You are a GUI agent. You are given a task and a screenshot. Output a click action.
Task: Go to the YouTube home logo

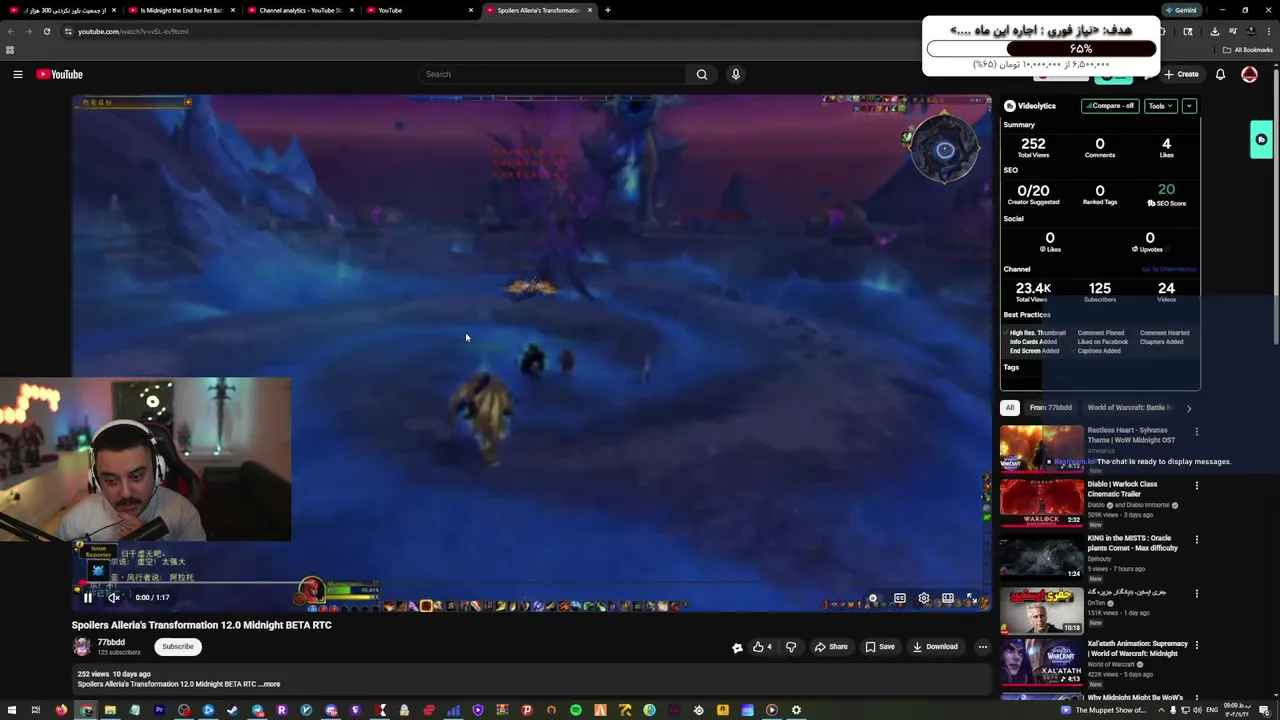(59, 74)
